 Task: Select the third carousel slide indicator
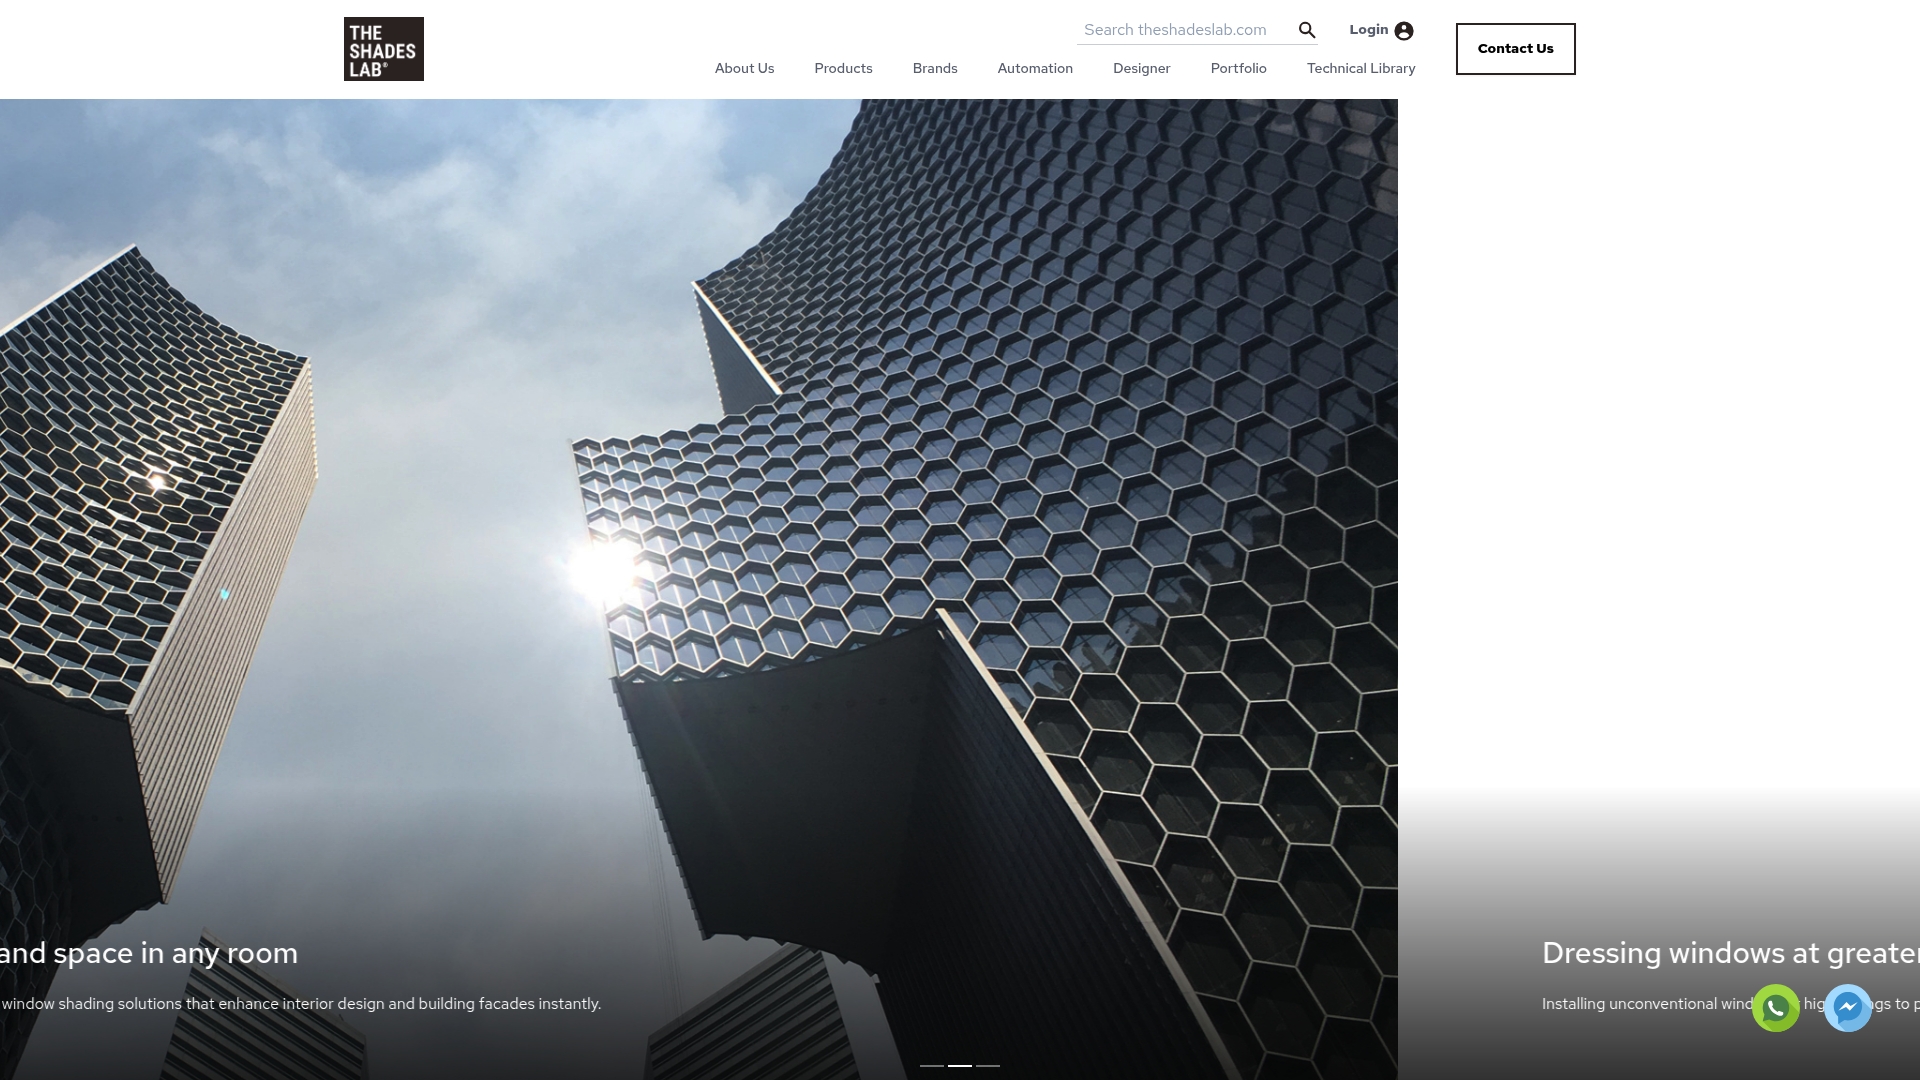click(988, 1066)
